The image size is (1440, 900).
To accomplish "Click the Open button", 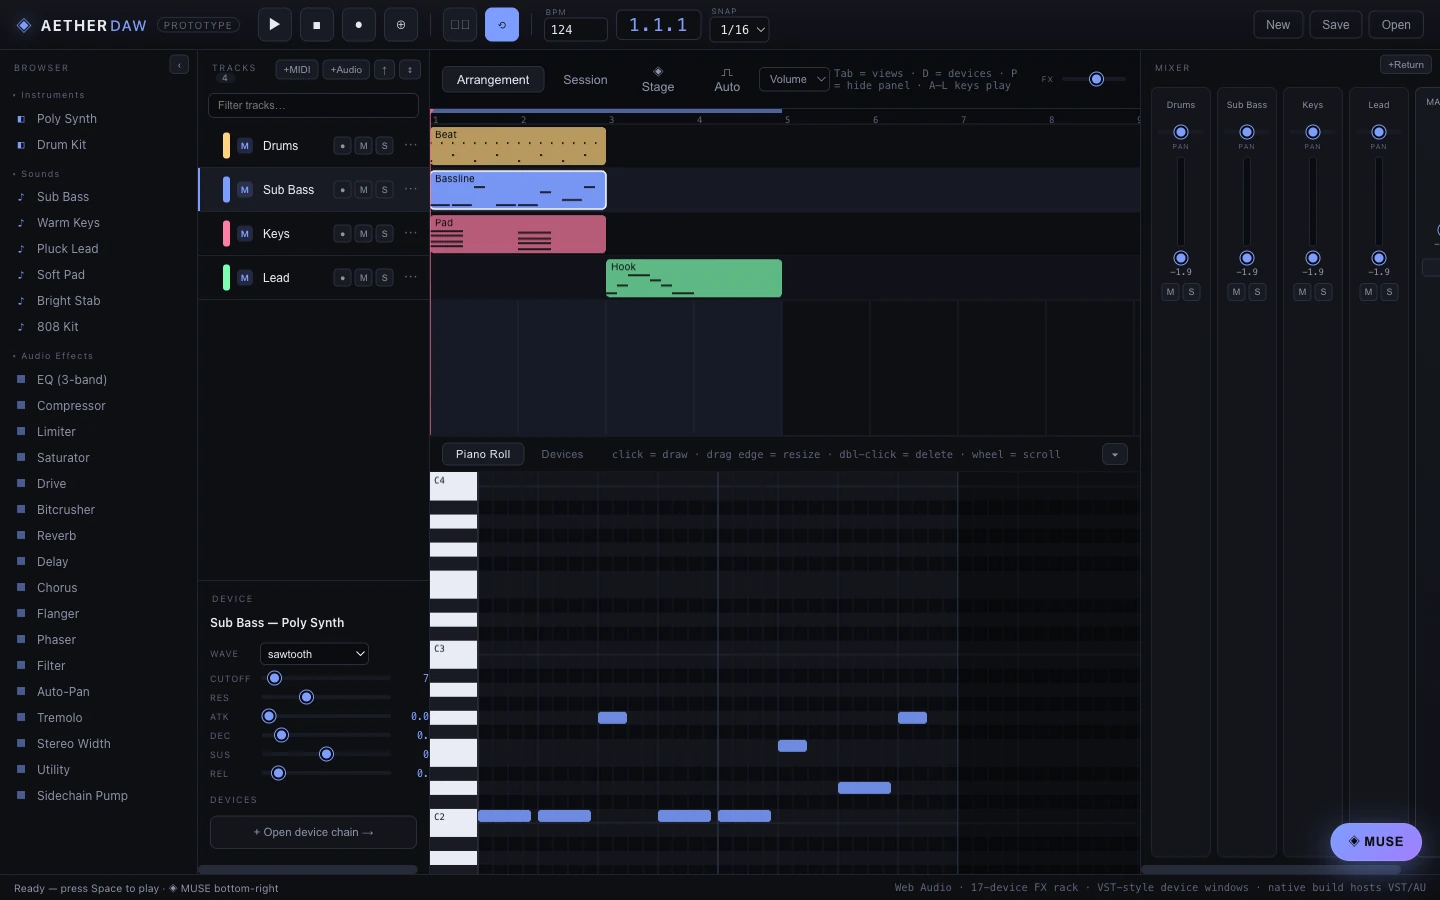I will [1396, 25].
